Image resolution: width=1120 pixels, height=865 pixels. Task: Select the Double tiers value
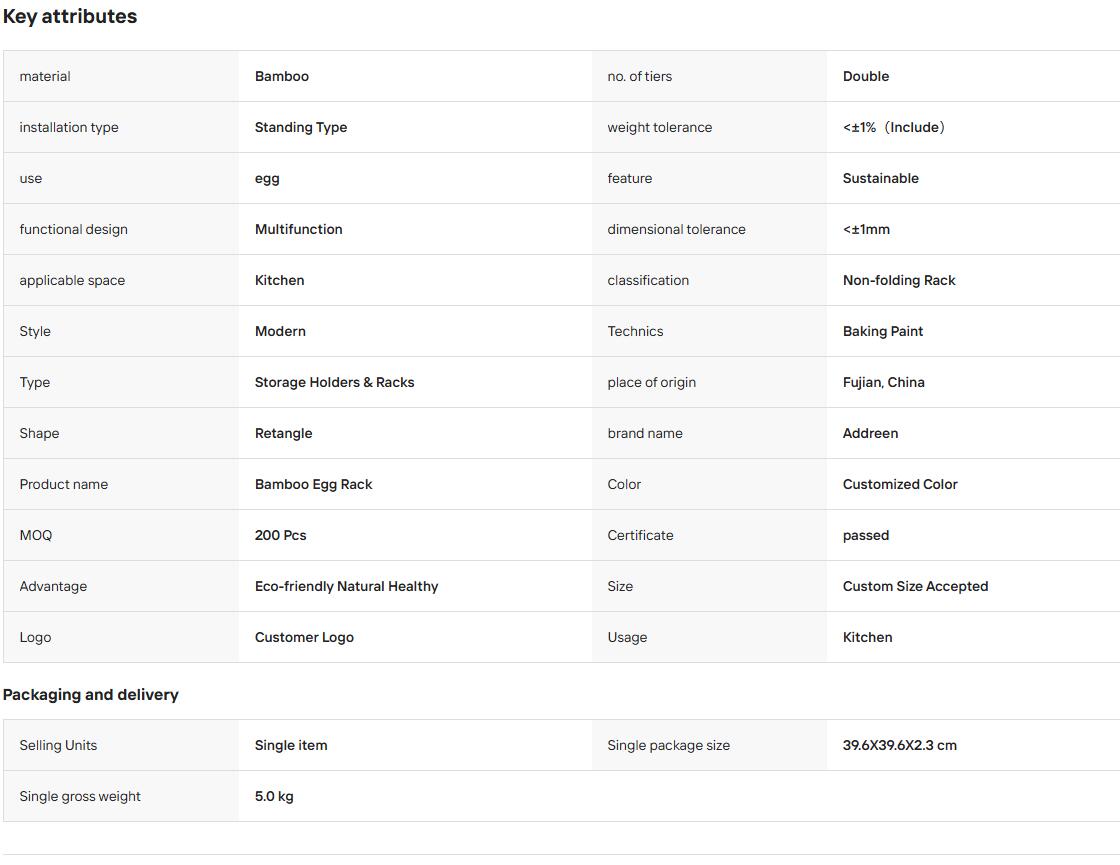866,76
